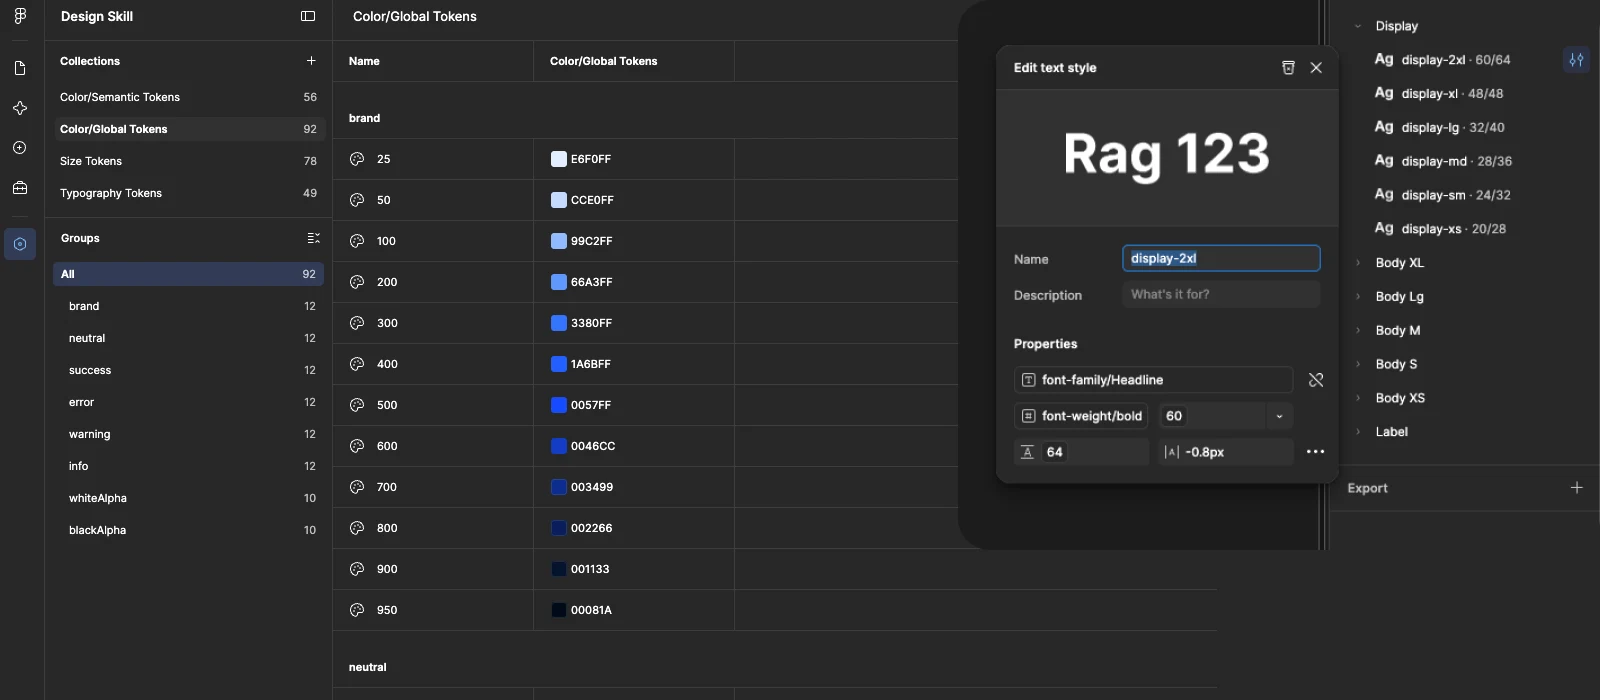Click the circled plus Insert icon
Screen dimensions: 1600x700
[x=20, y=148]
